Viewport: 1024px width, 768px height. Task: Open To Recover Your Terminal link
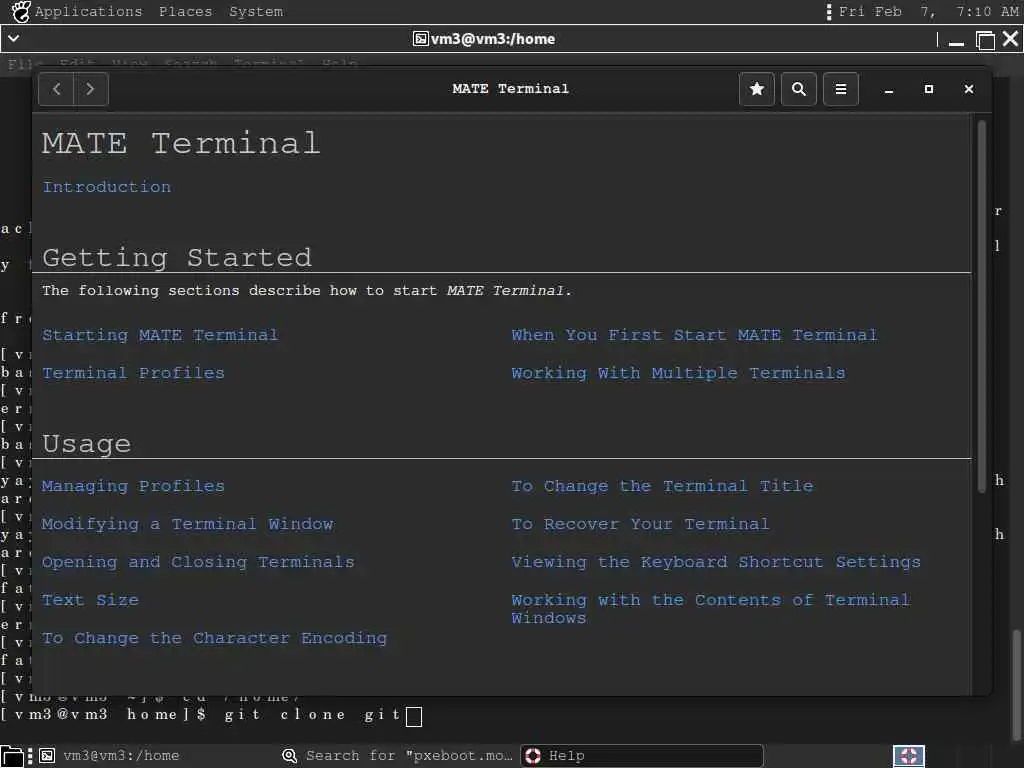coord(640,524)
